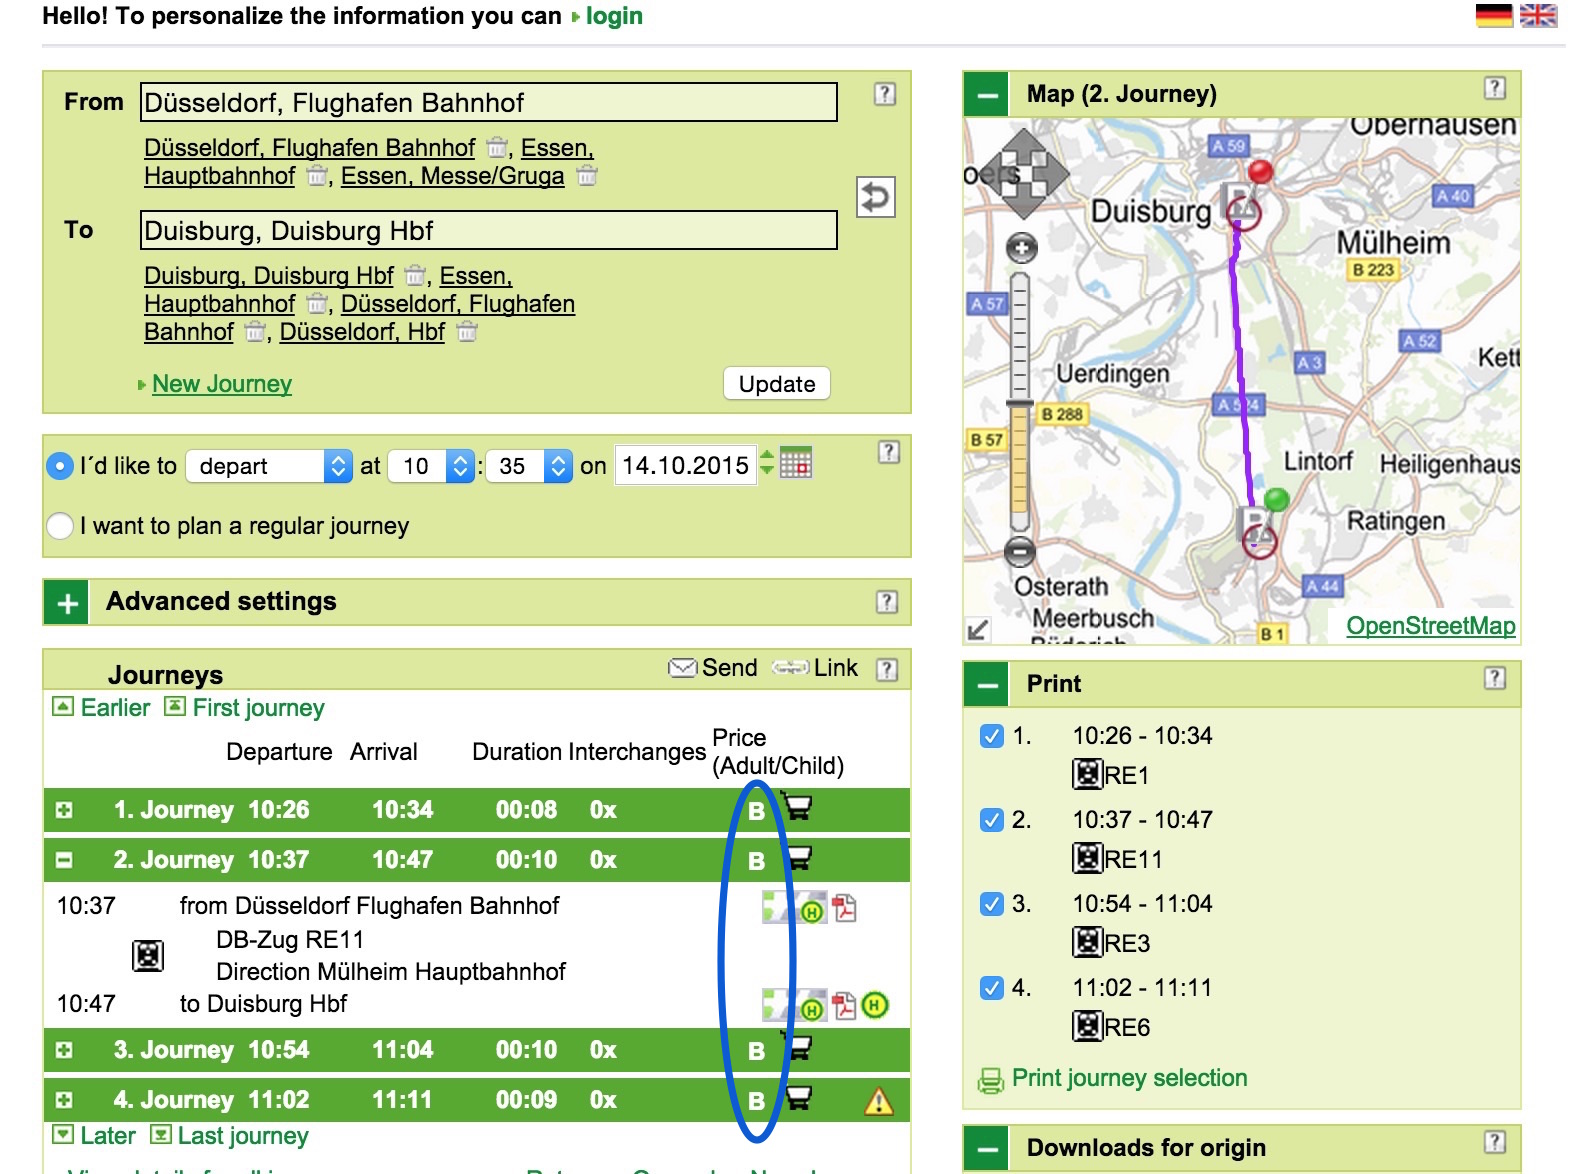Click the Update button
Image resolution: width=1596 pixels, height=1174 pixels.
pyautogui.click(x=776, y=384)
